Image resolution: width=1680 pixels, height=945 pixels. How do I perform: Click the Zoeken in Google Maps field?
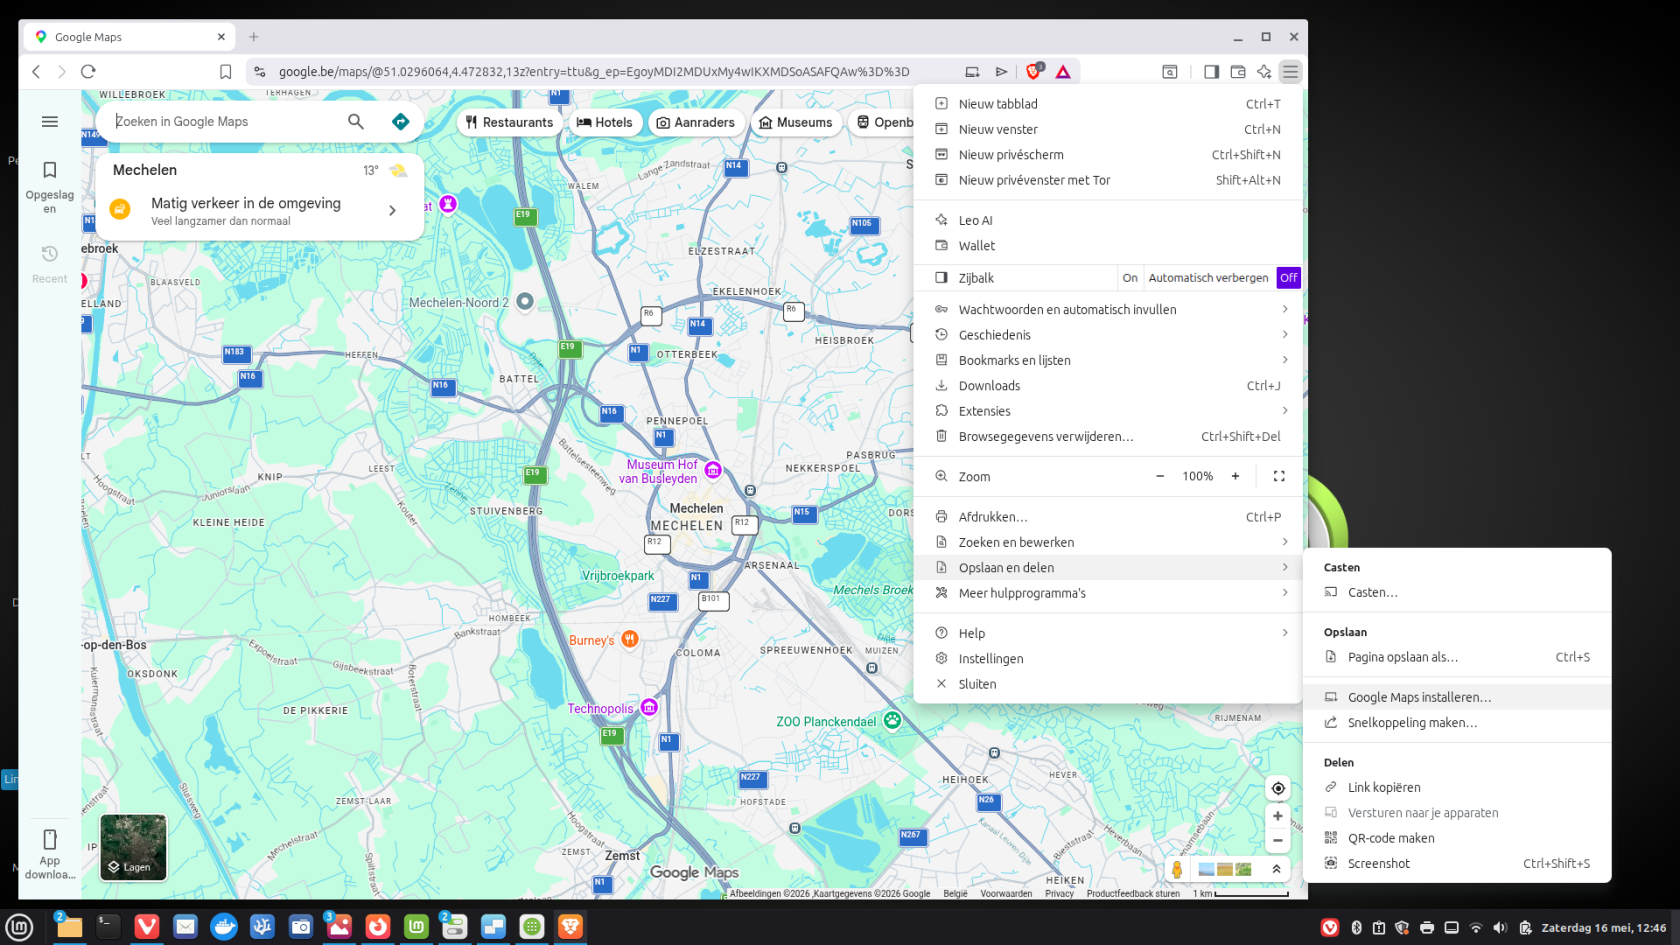pos(225,122)
